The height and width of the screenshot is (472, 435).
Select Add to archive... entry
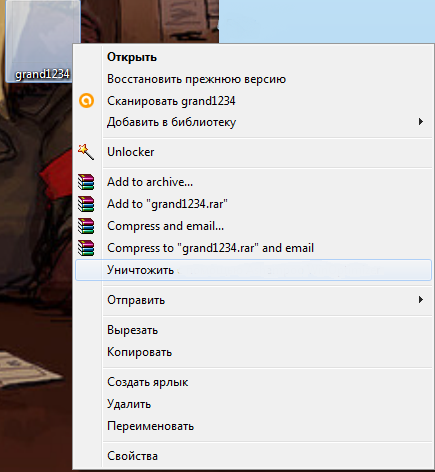[x=253, y=182]
